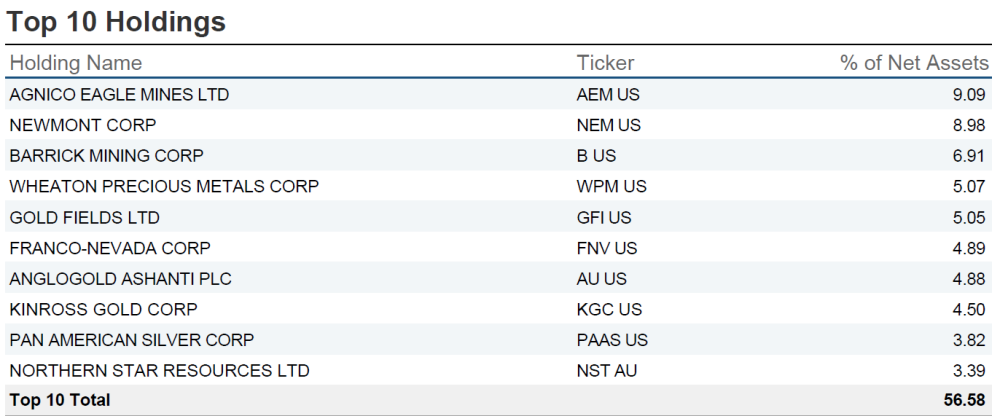
Task: Click the AEM US ticker
Action: 608,95
